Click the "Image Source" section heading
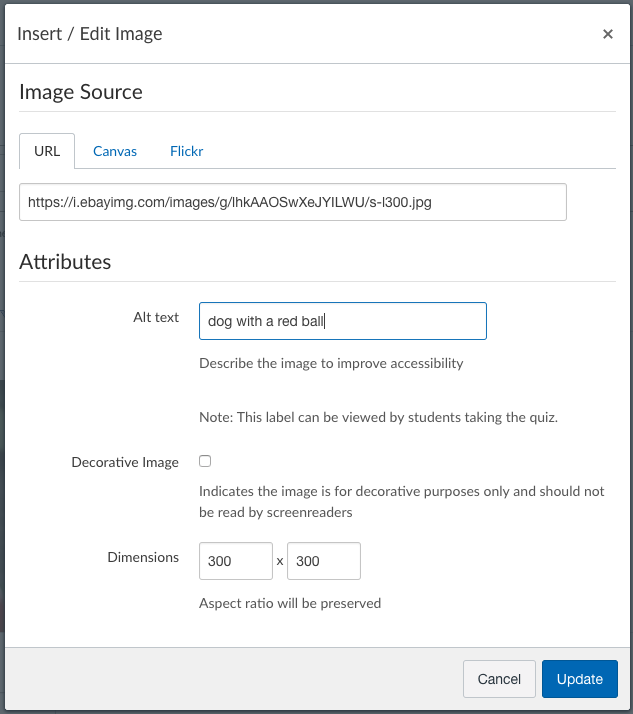Image resolution: width=633 pixels, height=714 pixels. [x=81, y=92]
